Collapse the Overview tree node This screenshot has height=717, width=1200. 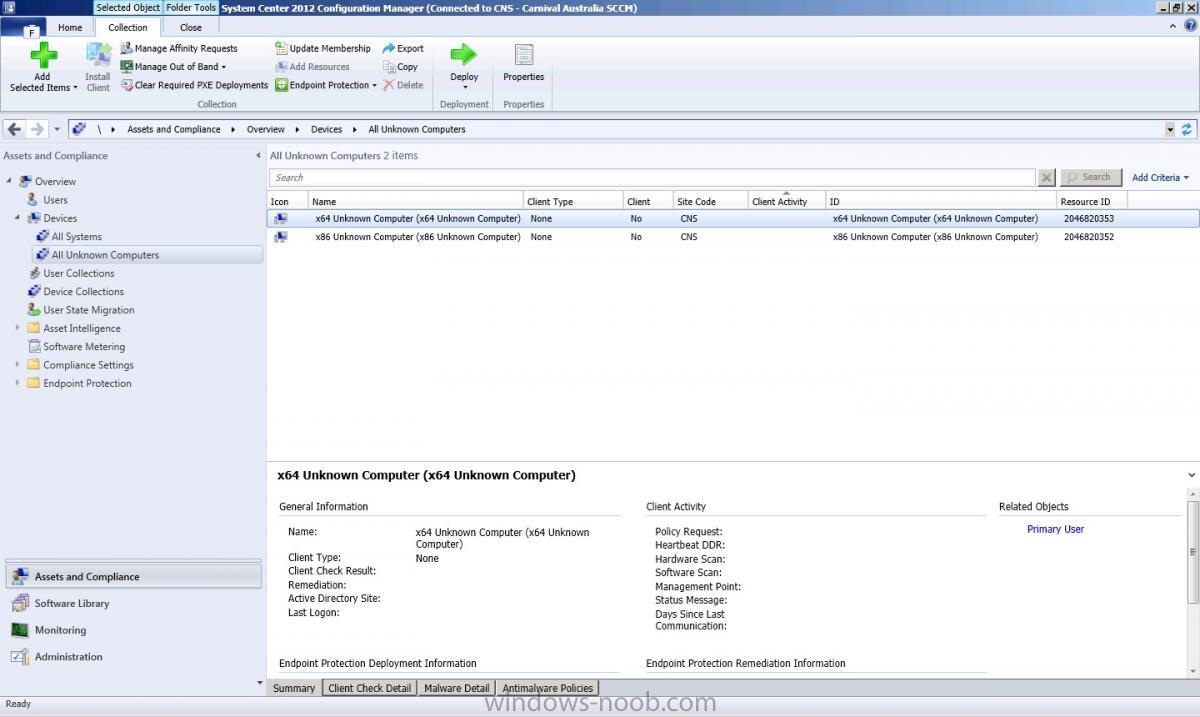[x=9, y=181]
